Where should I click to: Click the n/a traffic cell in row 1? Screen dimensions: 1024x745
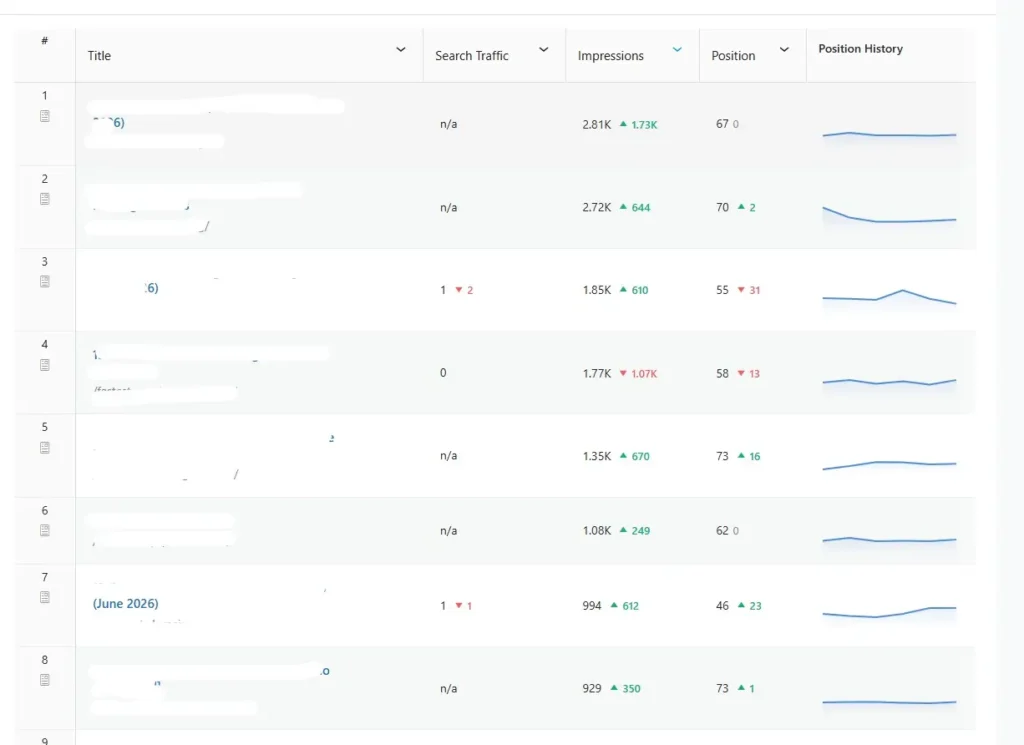pos(448,124)
